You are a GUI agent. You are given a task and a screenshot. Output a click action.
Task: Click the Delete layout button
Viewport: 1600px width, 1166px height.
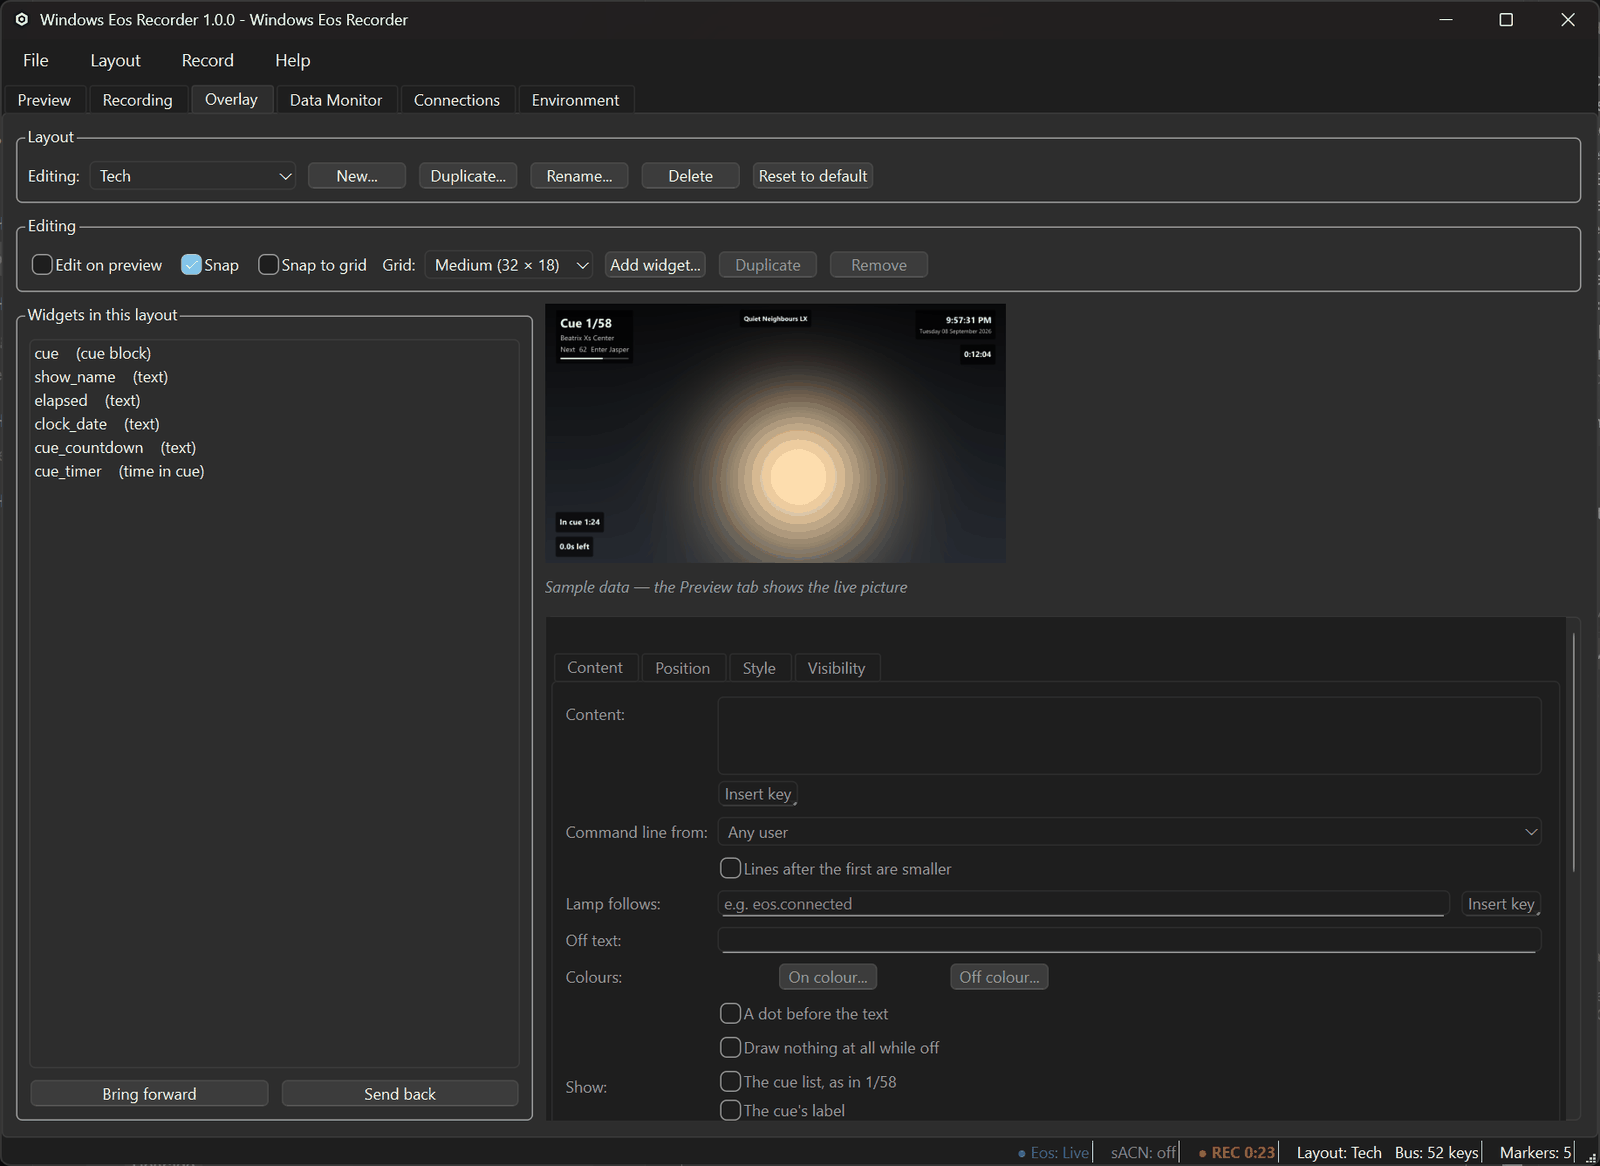(691, 176)
